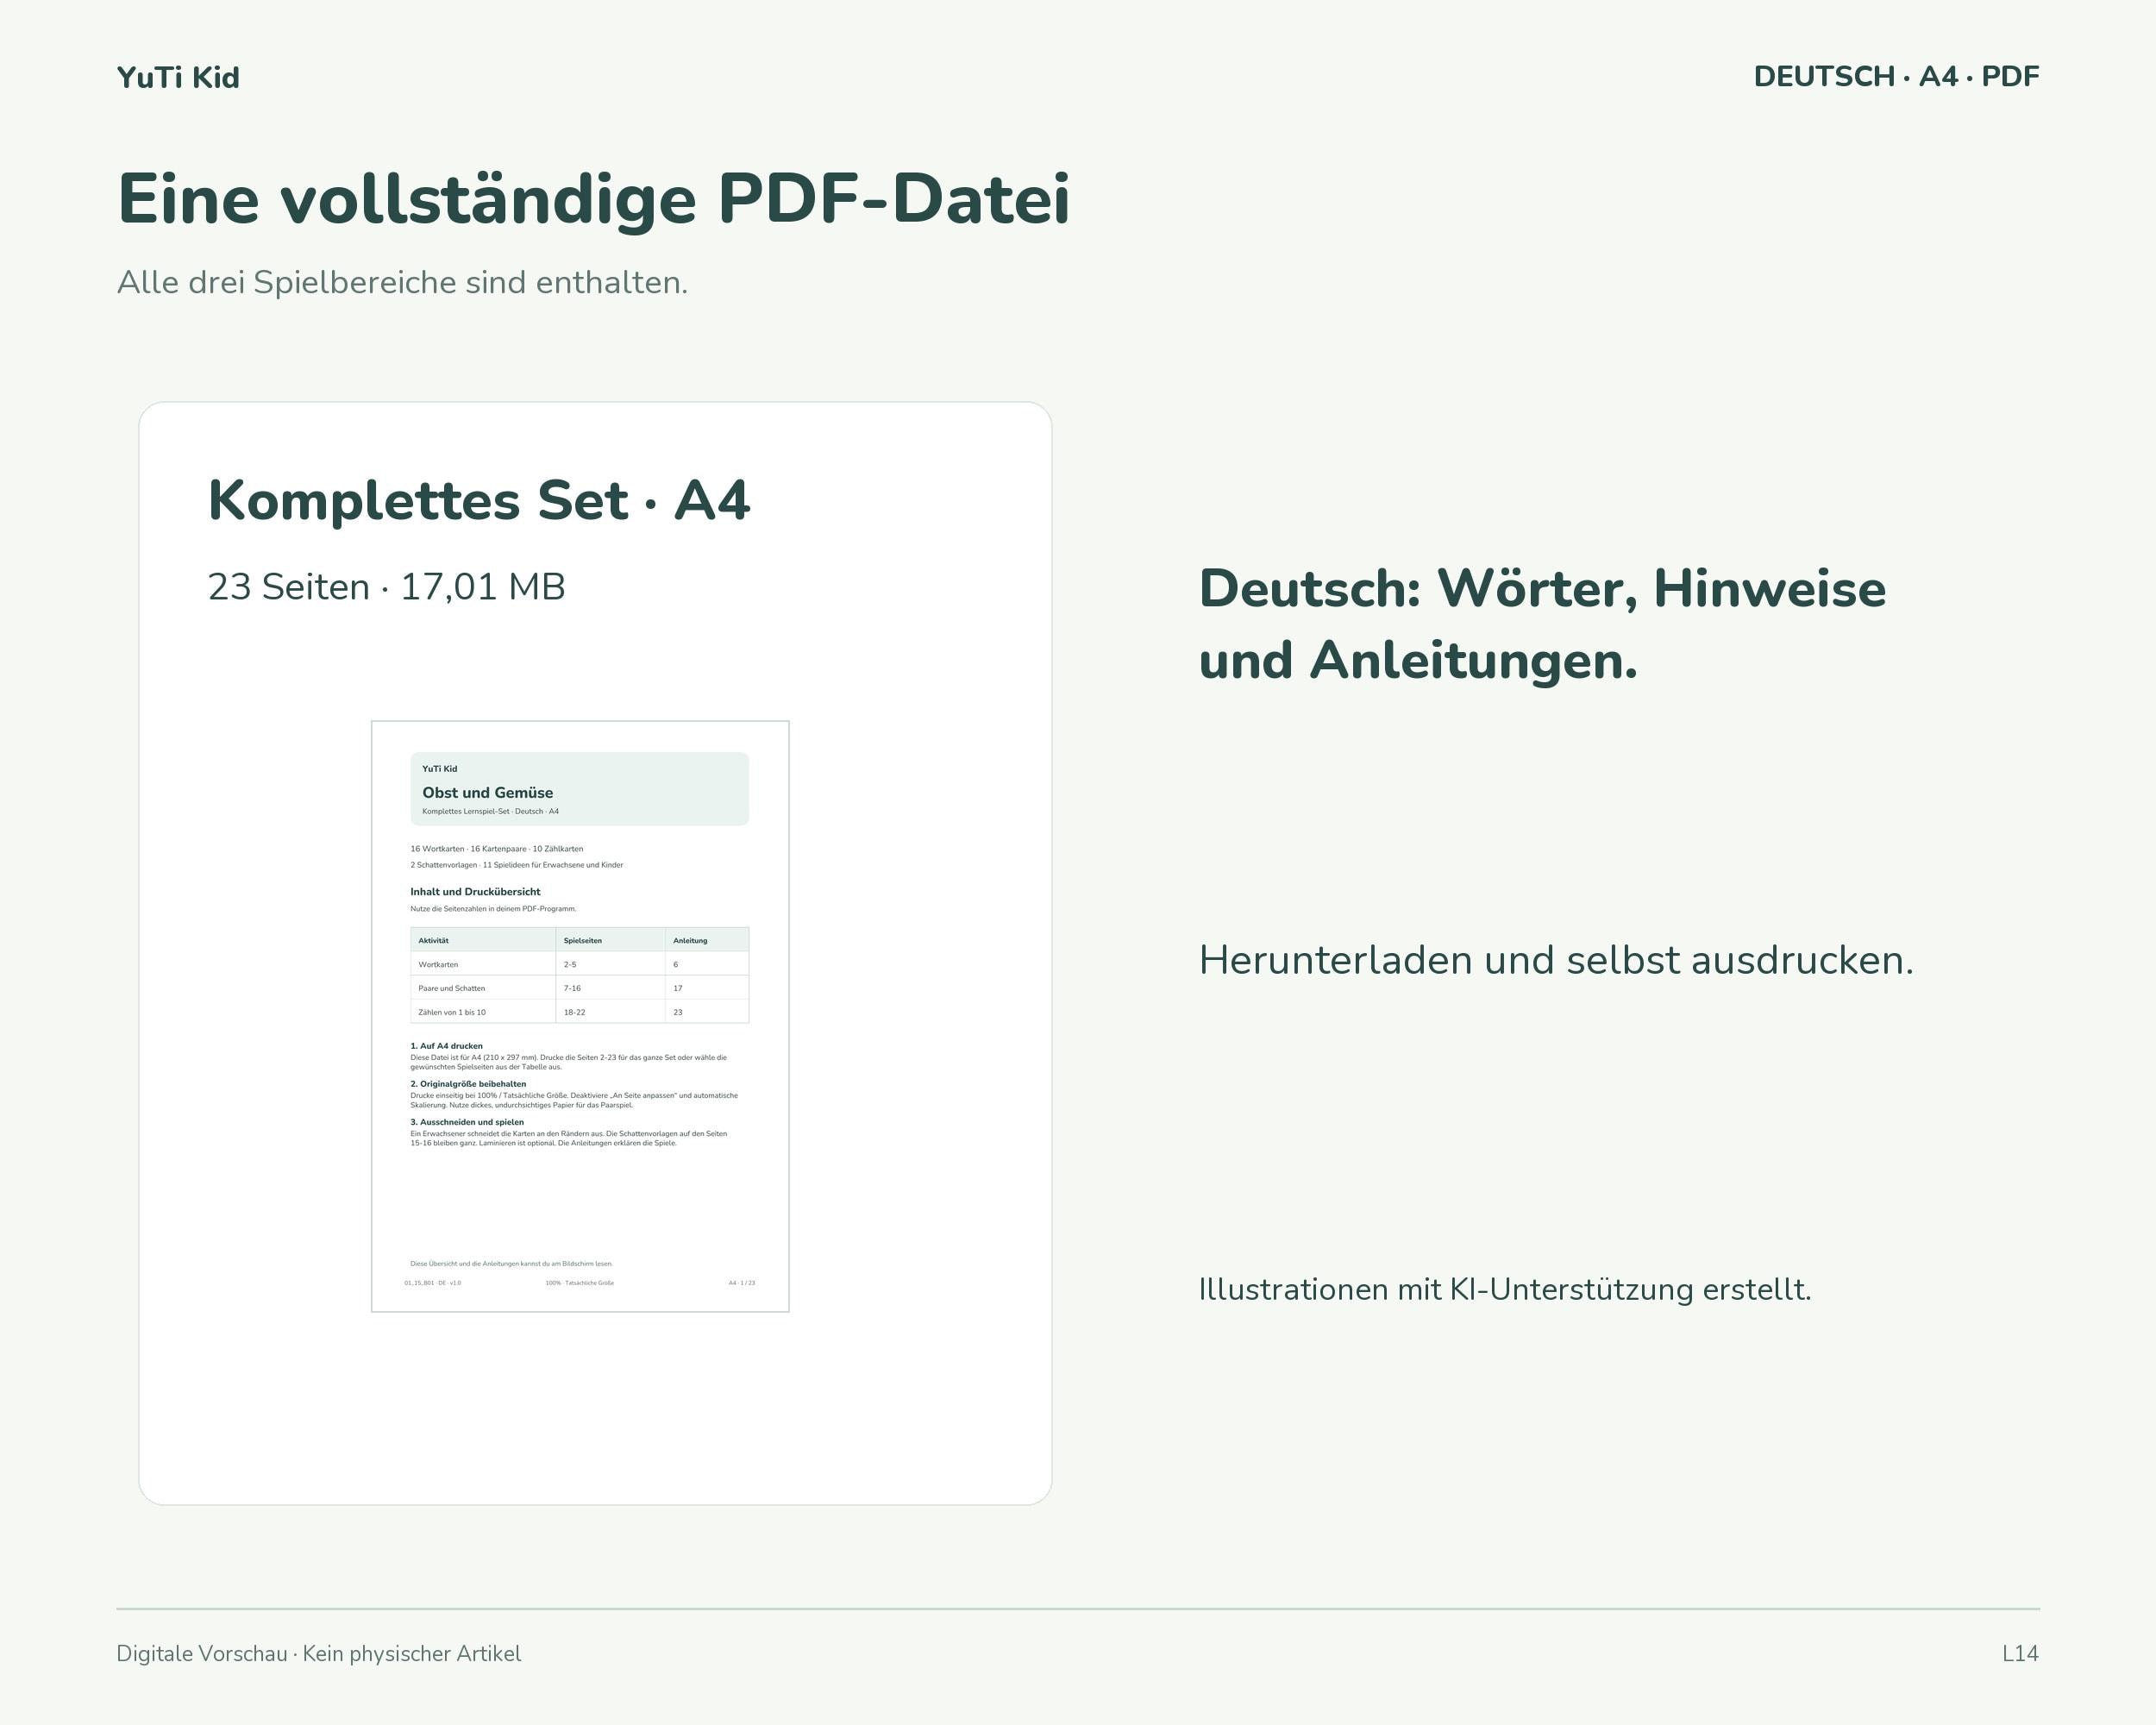Click '16 Wortkarten · 16 Kartenpaare · 10 Zählkarten' line
The image size is (2156, 1725).
coord(496,848)
